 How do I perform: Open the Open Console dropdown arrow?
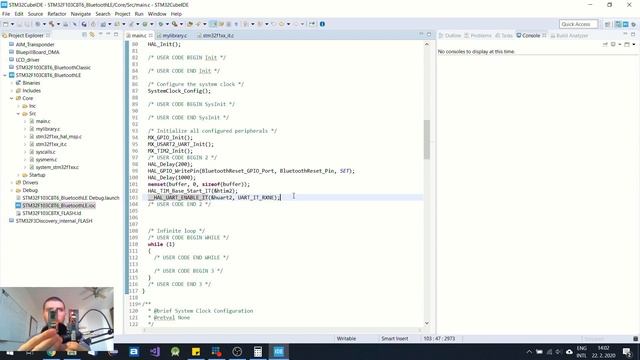pos(634,44)
